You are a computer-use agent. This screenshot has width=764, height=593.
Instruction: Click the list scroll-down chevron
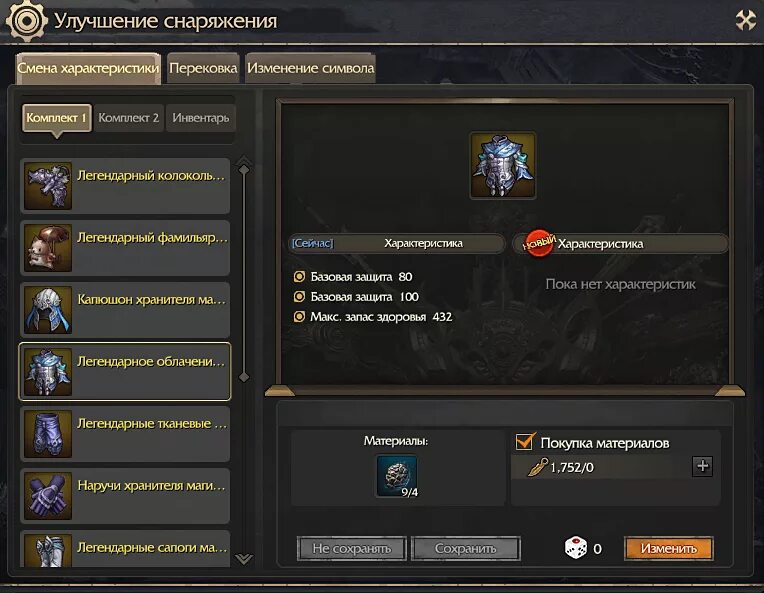244,558
